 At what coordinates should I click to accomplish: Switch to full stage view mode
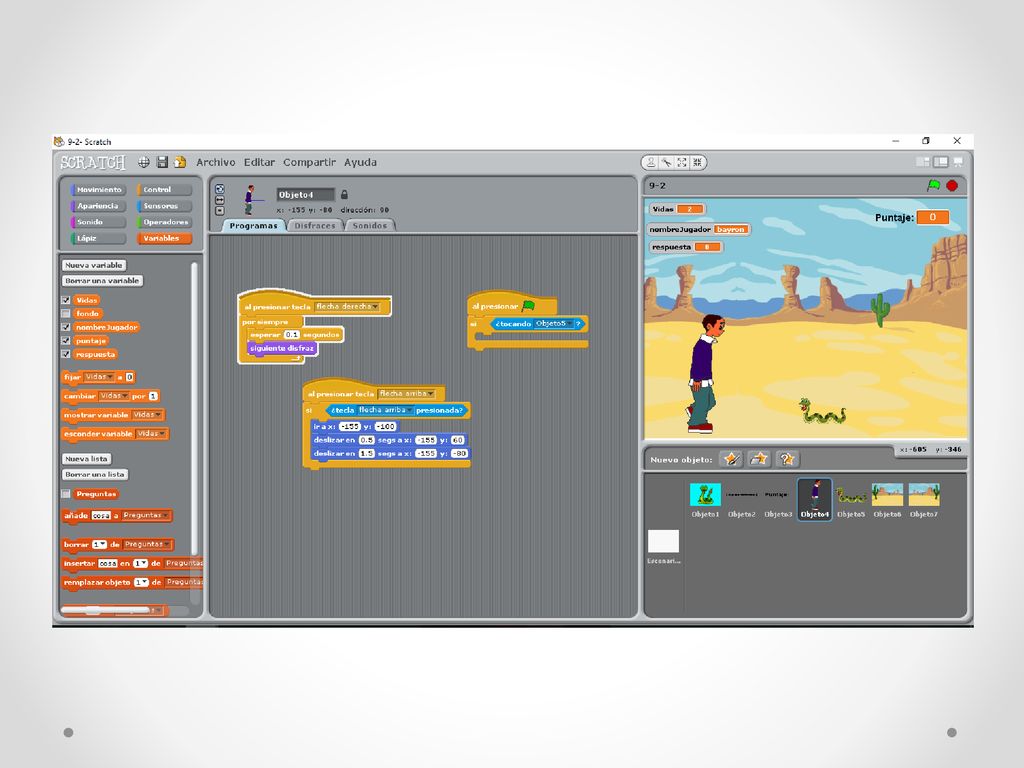coord(940,161)
